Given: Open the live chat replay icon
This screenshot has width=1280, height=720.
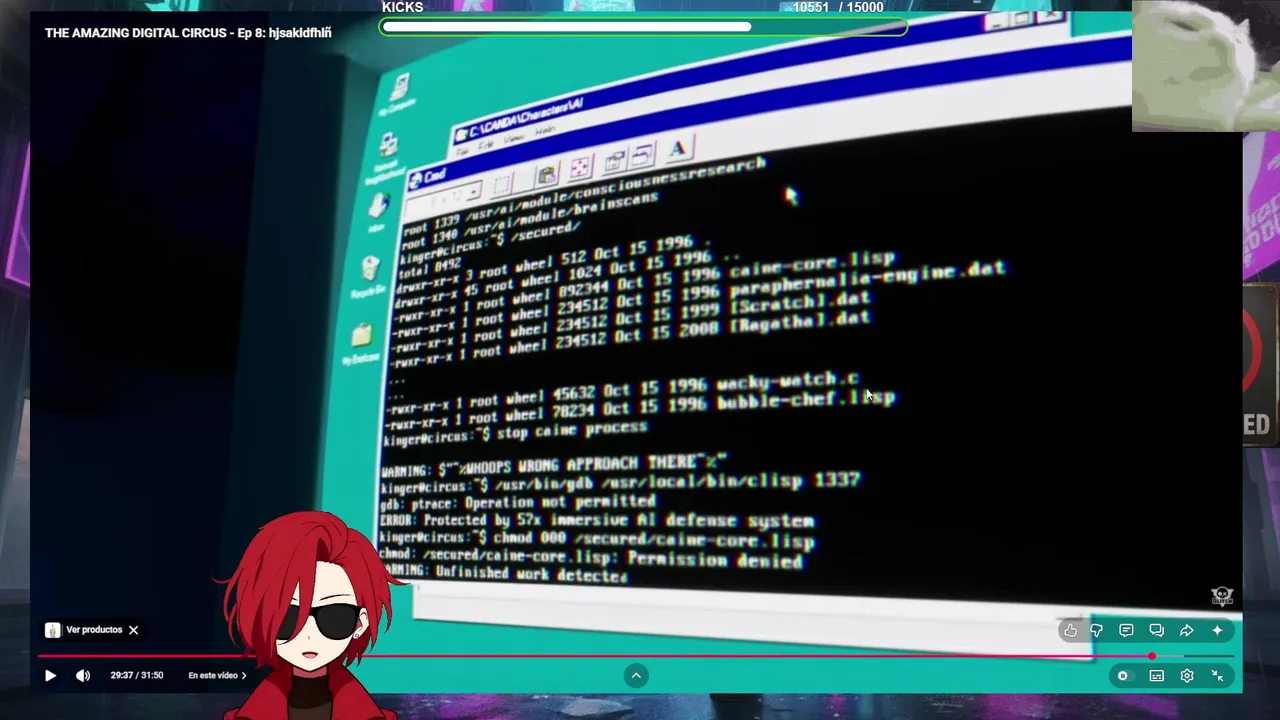Looking at the screenshot, I should 1156,631.
